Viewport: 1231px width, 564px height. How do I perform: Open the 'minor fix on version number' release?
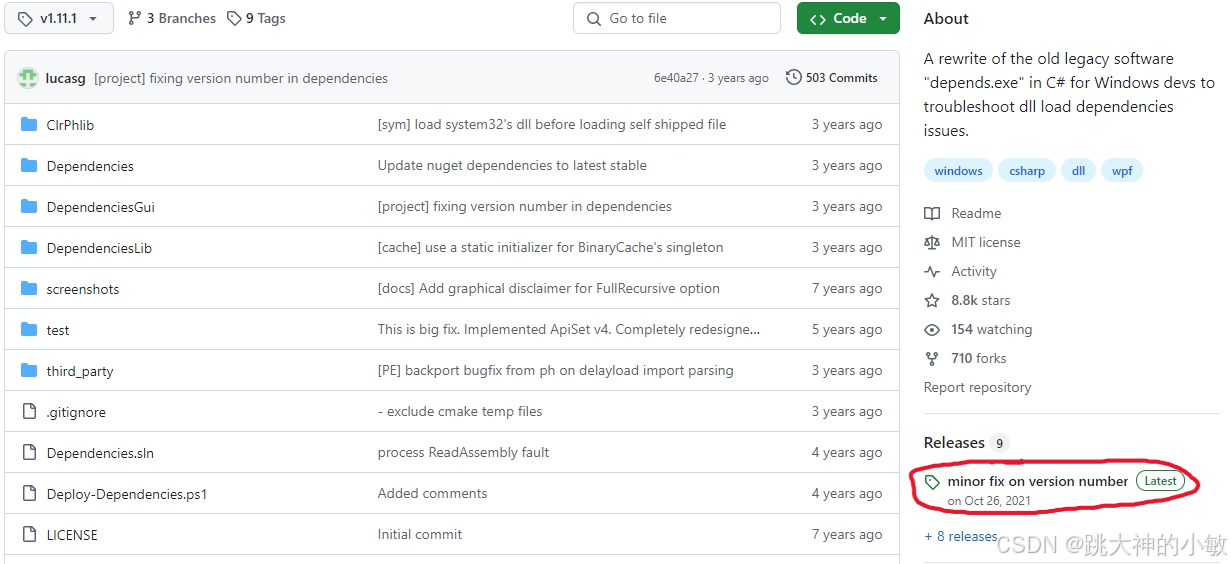pos(1038,481)
